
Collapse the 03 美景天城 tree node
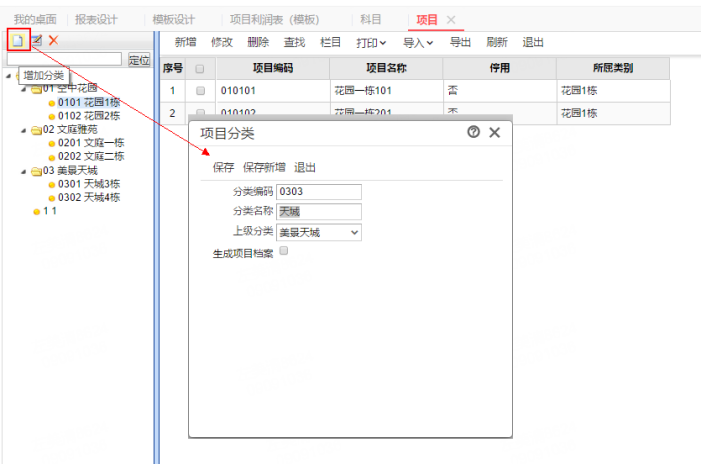coord(23,171)
